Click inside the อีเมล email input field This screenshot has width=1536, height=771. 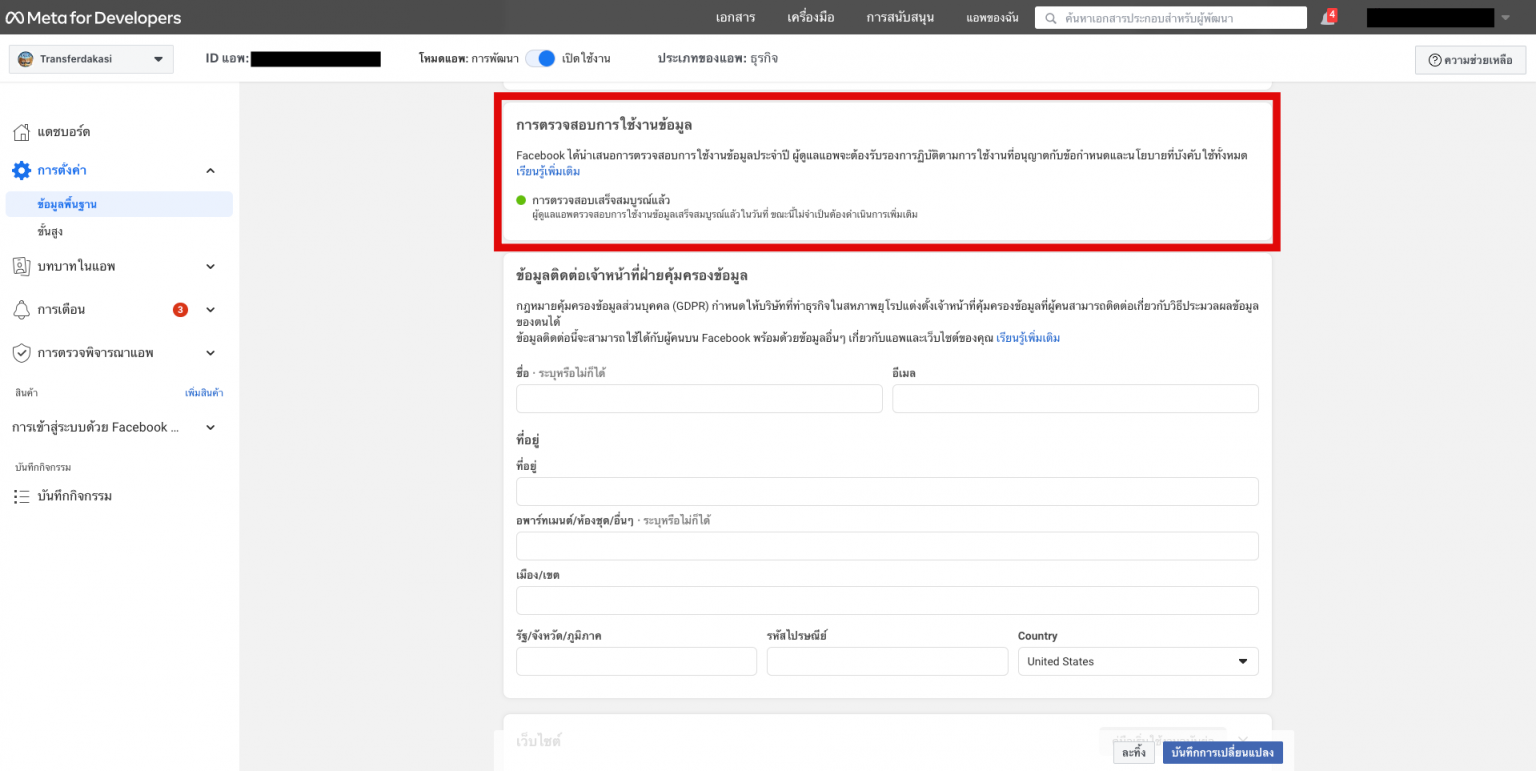coord(1075,398)
